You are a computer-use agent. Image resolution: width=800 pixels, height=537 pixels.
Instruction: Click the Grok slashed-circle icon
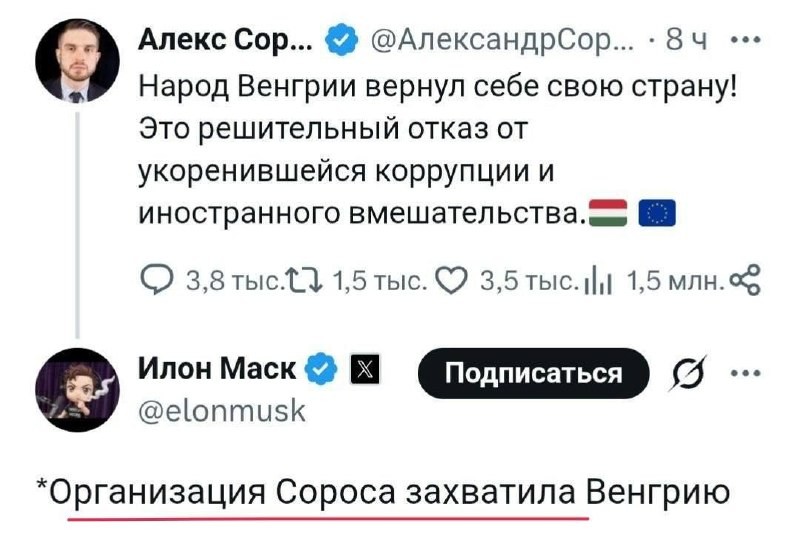[689, 374]
